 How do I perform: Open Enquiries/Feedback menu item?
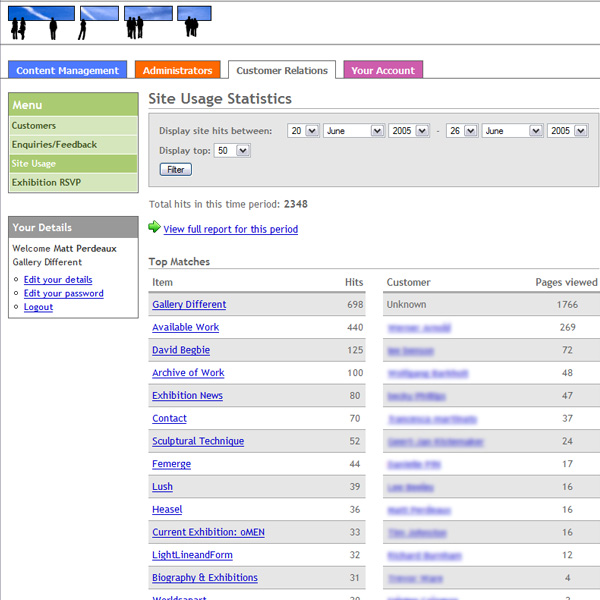coord(73,145)
